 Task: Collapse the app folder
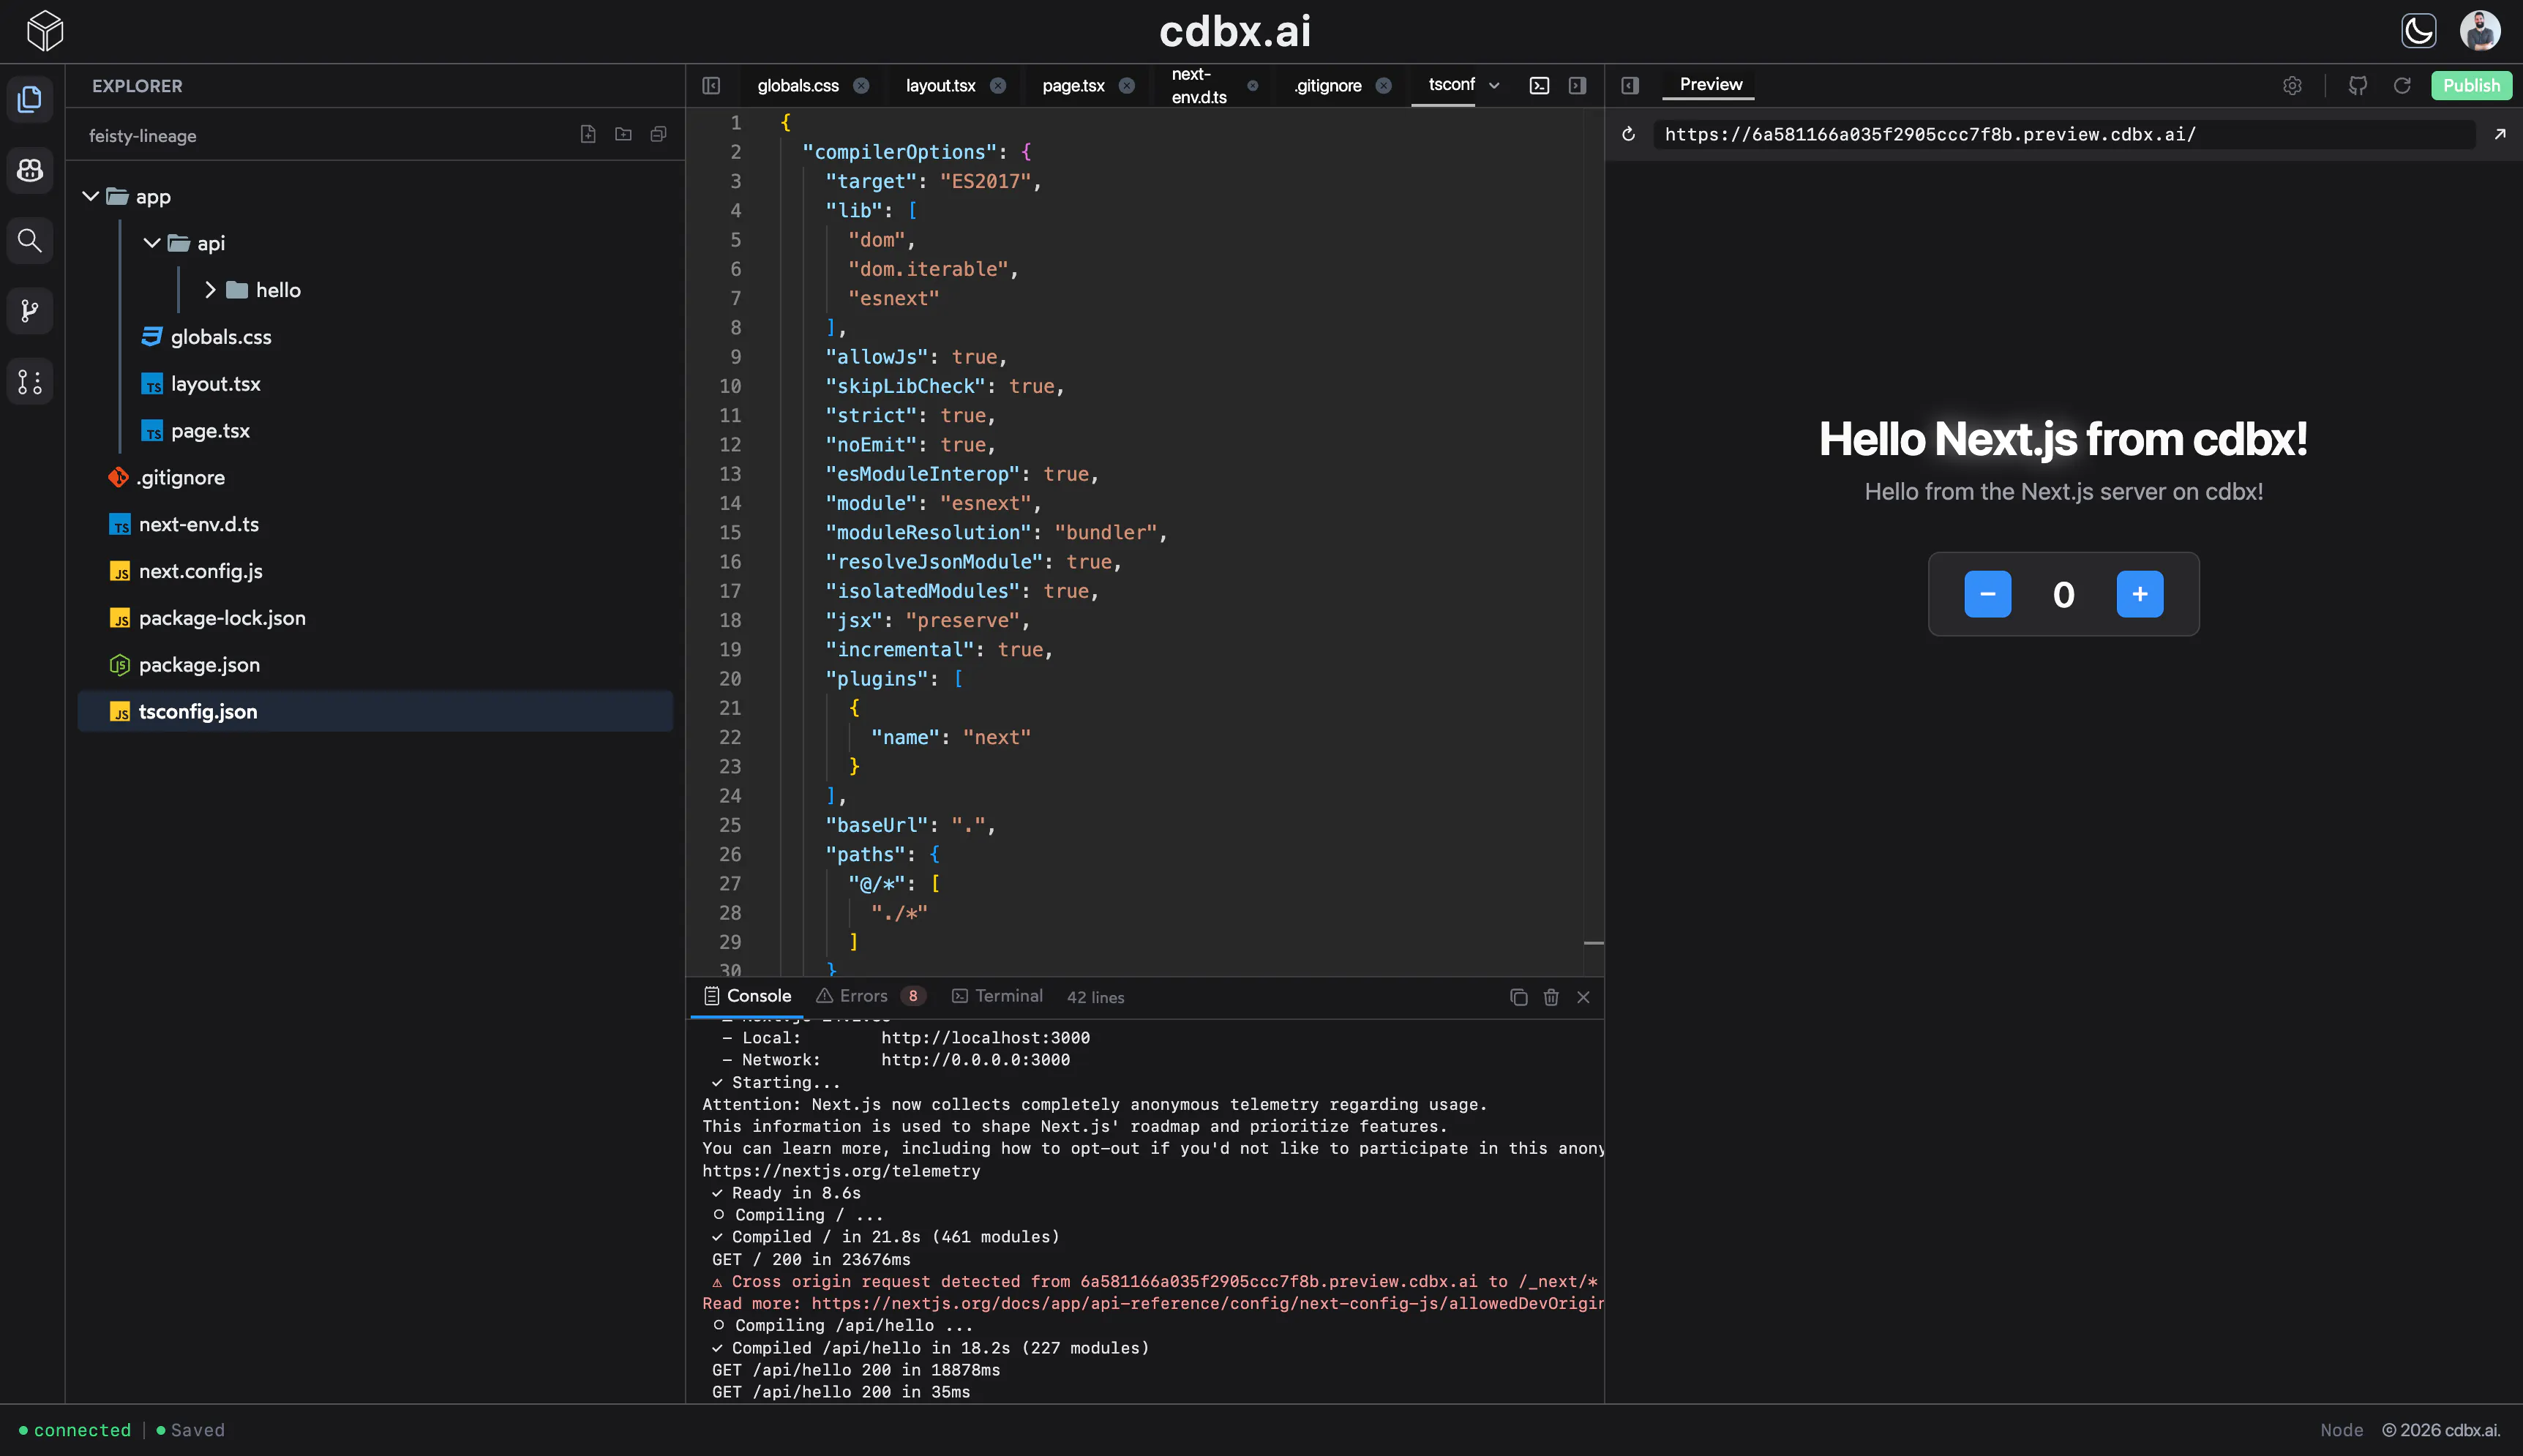90,197
